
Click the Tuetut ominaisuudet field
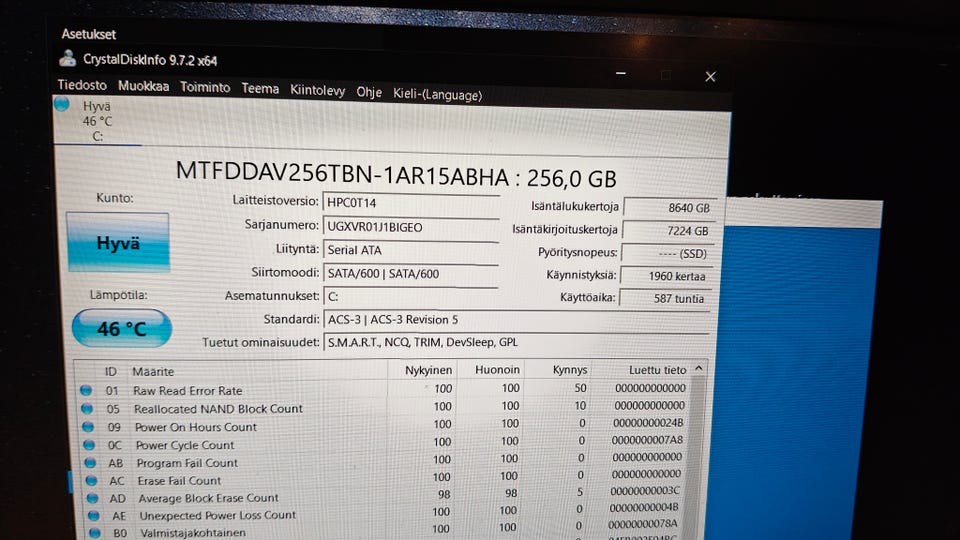point(516,342)
